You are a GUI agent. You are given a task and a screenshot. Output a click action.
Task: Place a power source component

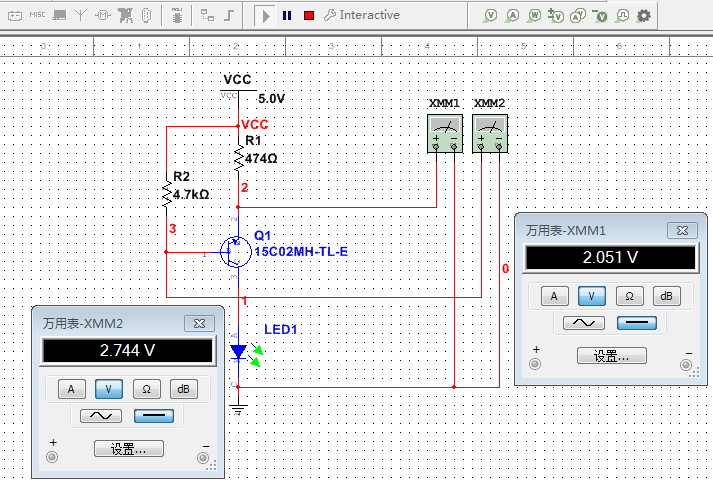[x=15, y=15]
